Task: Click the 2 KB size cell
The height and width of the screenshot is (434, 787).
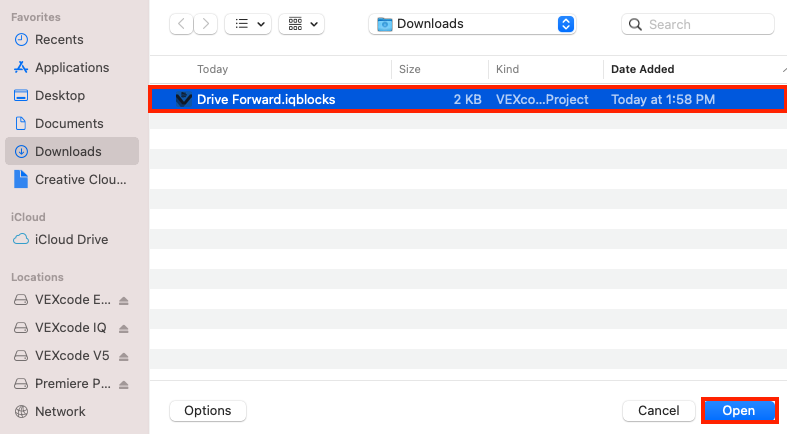Action: pos(467,99)
